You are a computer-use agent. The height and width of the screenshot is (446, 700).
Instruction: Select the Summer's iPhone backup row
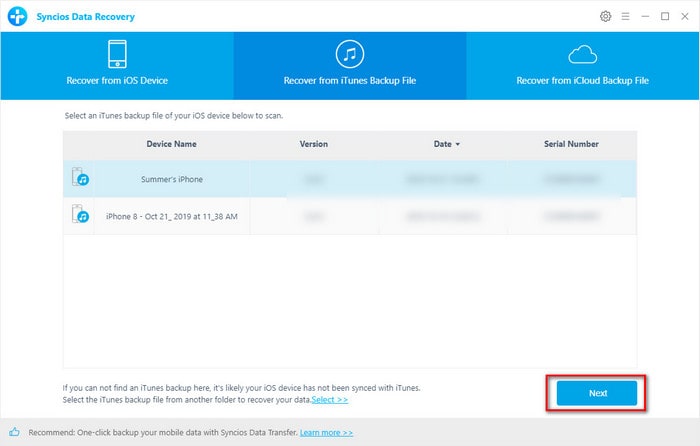350,179
